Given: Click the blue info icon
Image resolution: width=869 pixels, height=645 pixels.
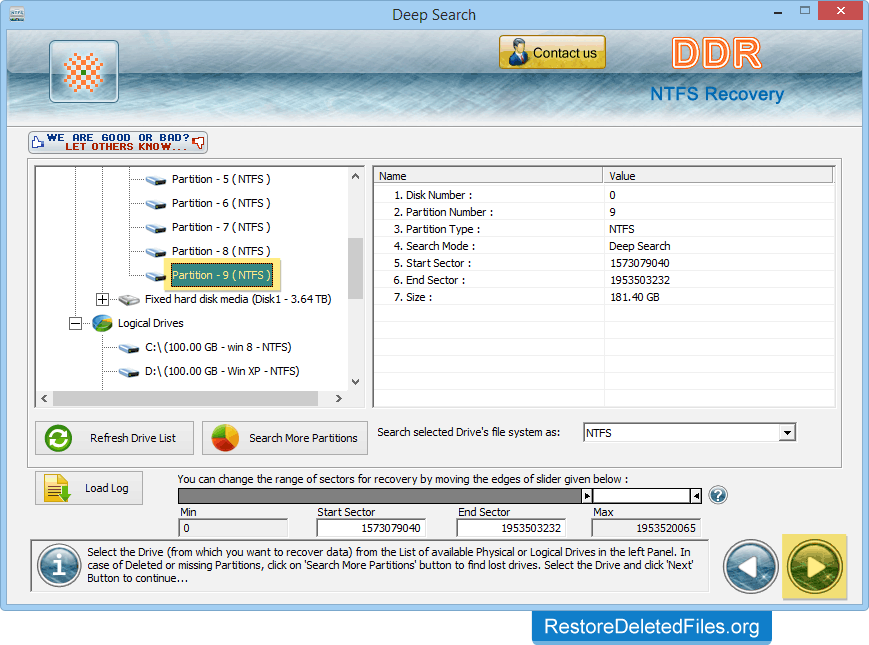Looking at the screenshot, I should [x=59, y=565].
